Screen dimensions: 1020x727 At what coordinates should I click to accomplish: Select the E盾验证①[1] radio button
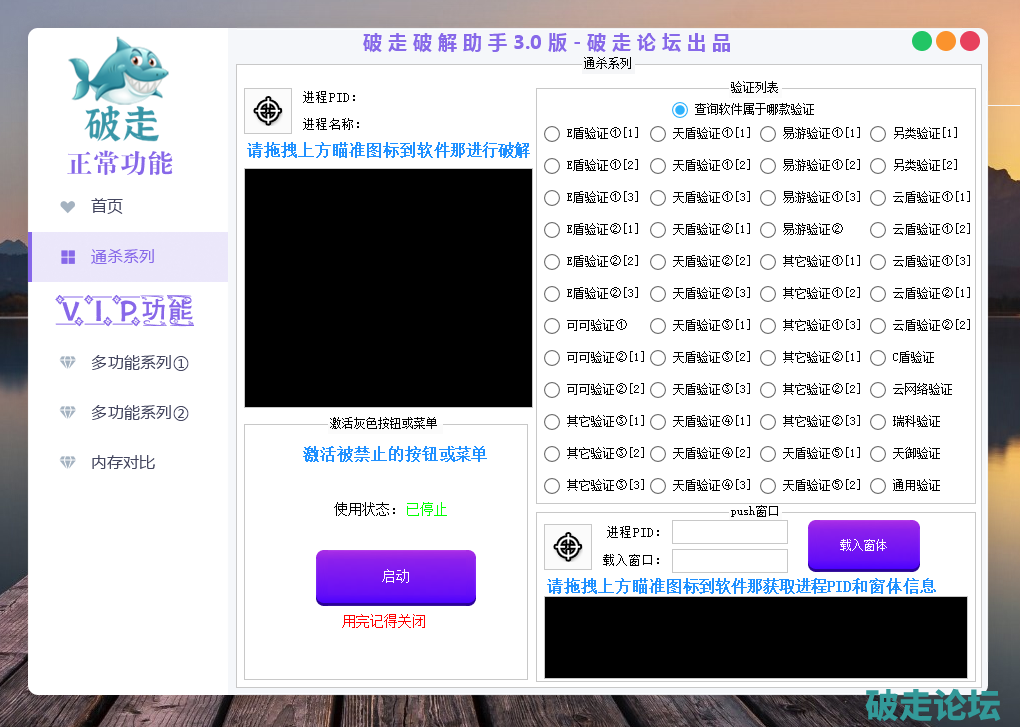coord(551,133)
